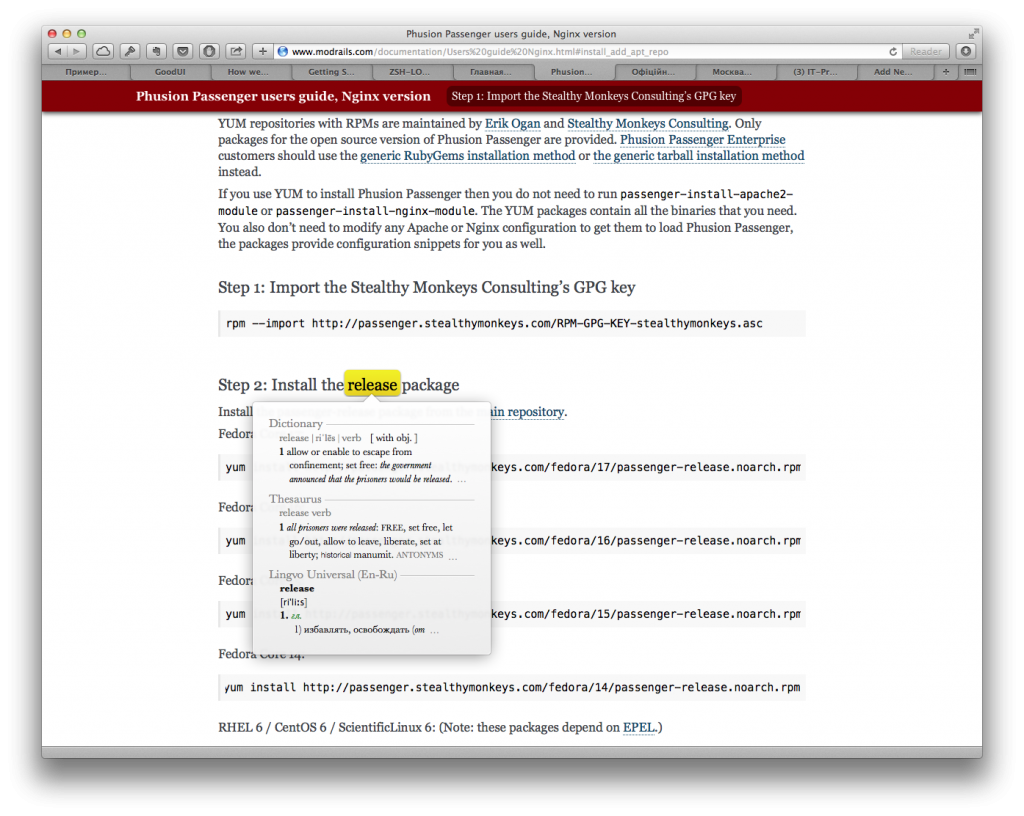Open the generic RubyGems installation method link
The image size is (1024, 816).
tap(467, 155)
